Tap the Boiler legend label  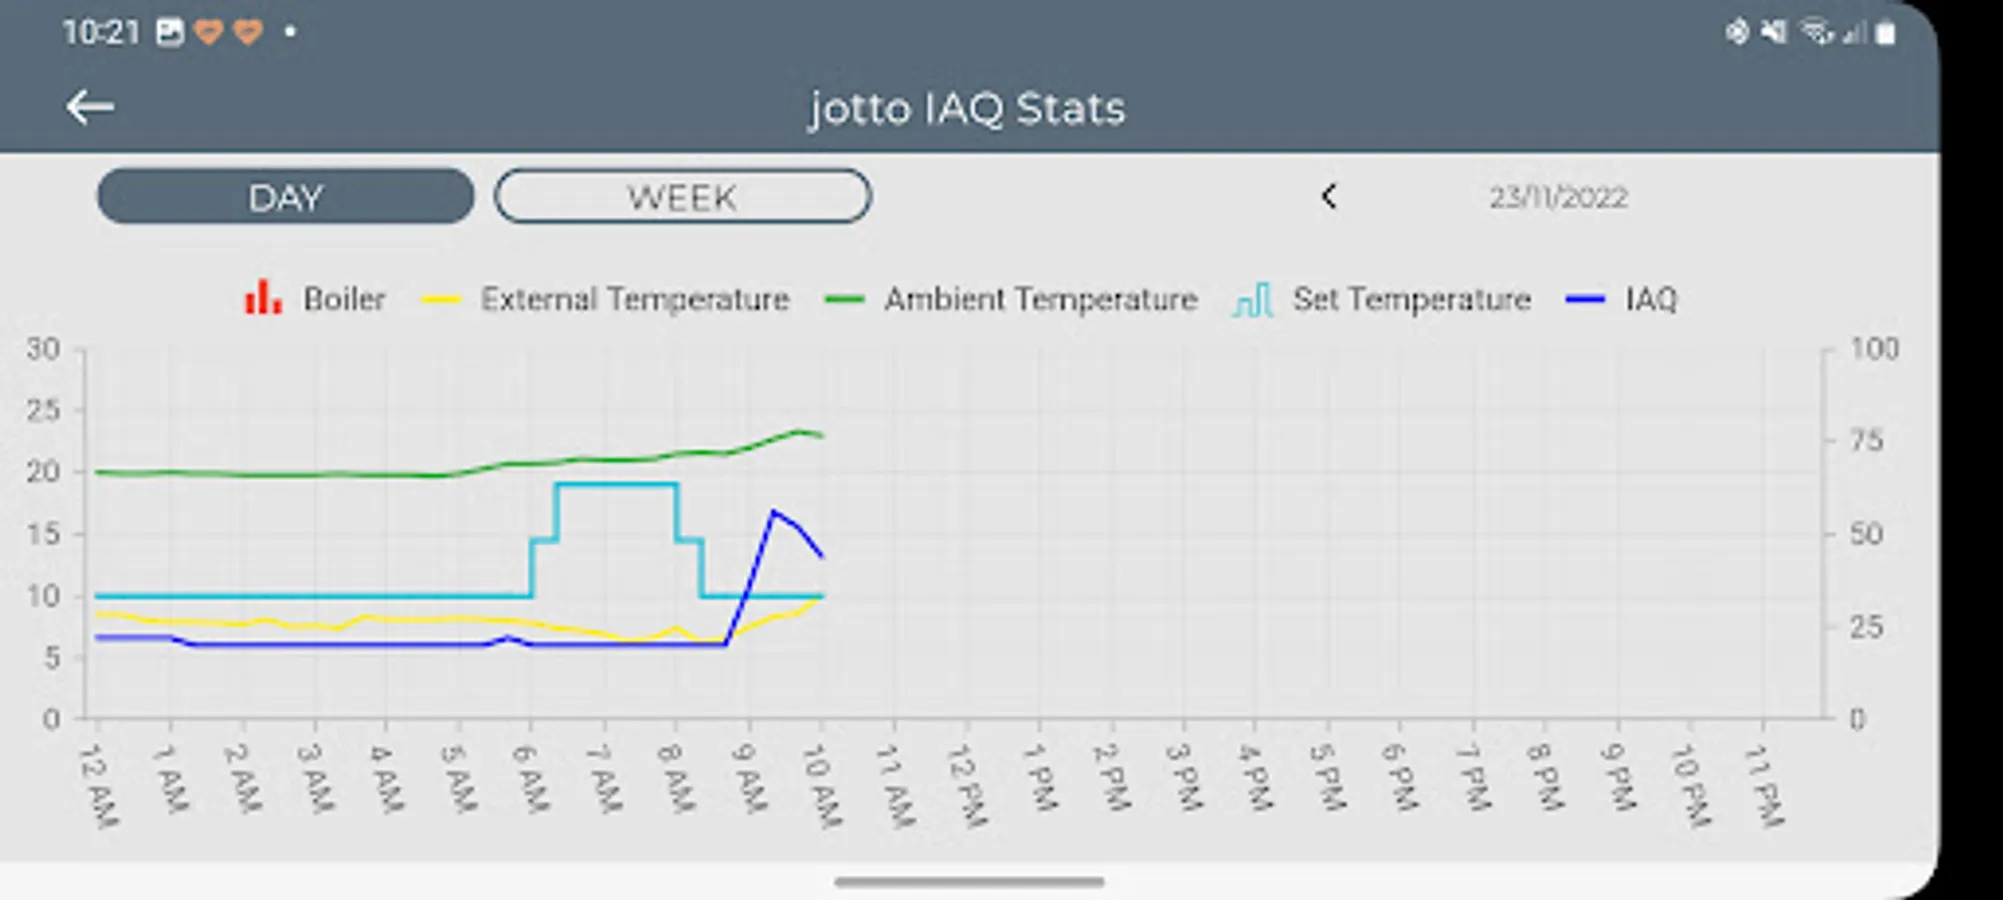(x=344, y=299)
